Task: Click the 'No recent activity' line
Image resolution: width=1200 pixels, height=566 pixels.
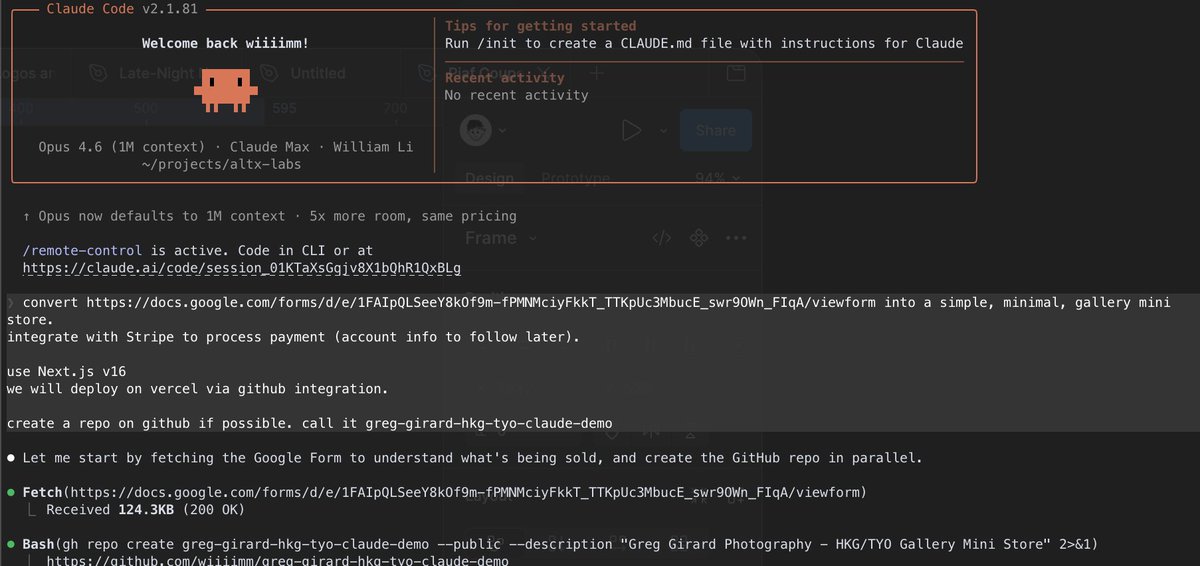Action: (x=516, y=95)
